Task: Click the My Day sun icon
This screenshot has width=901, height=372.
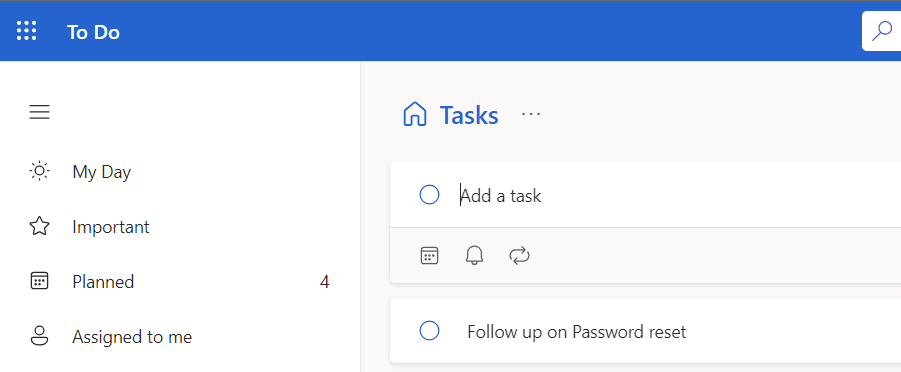Action: (x=39, y=171)
